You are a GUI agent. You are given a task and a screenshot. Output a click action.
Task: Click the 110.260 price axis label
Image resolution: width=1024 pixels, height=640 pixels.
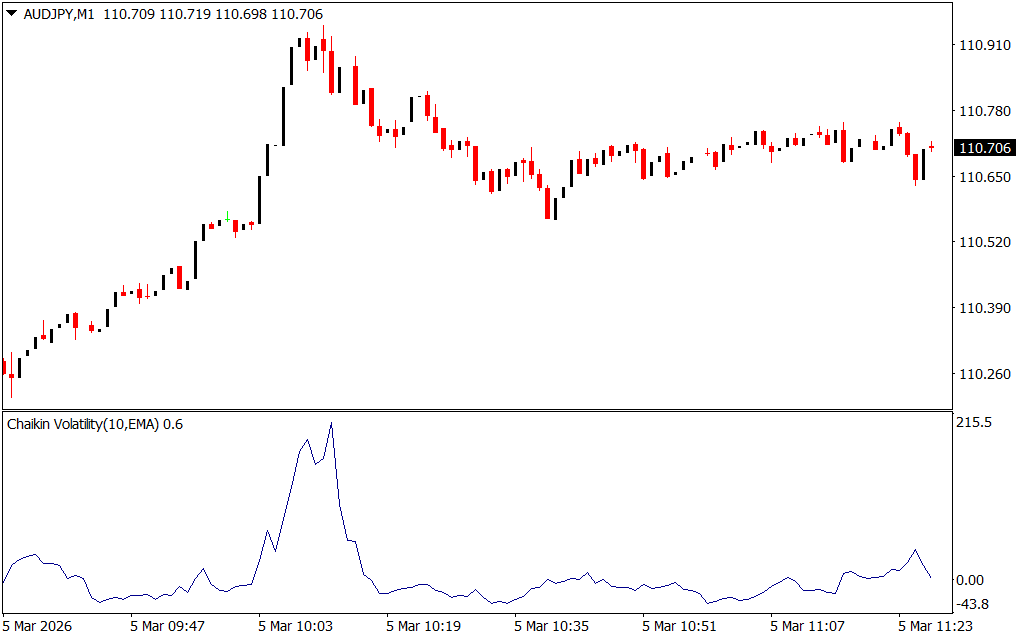click(x=984, y=374)
